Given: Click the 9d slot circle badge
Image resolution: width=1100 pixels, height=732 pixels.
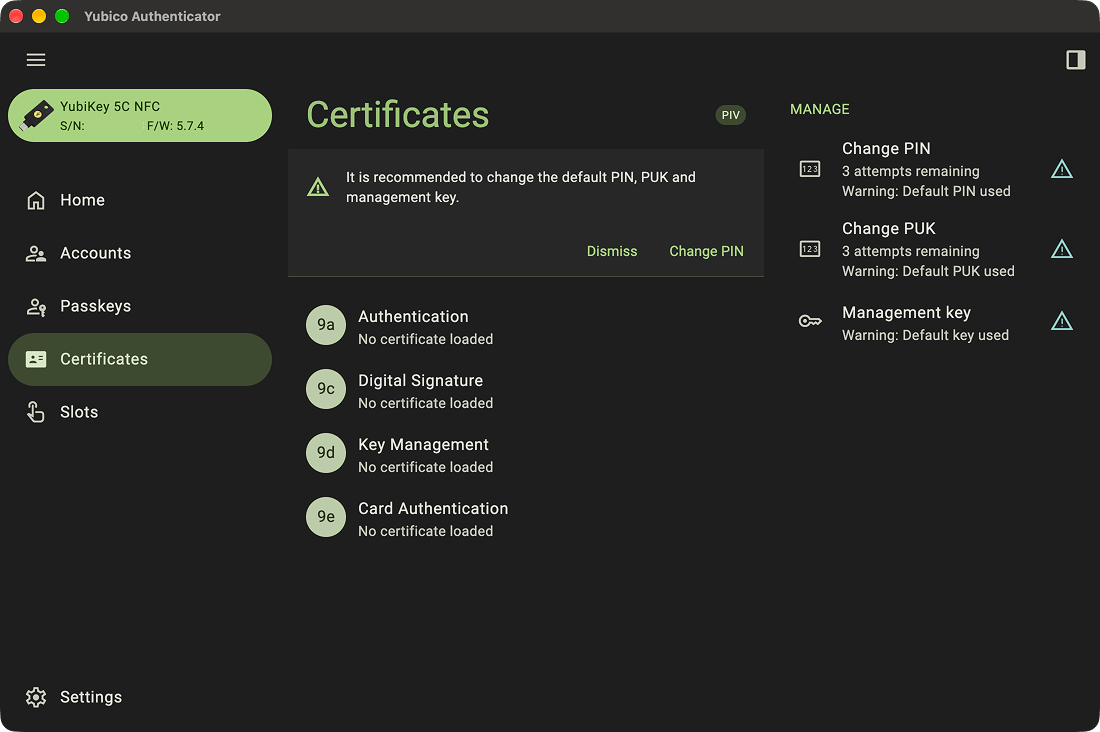Looking at the screenshot, I should click(326, 453).
